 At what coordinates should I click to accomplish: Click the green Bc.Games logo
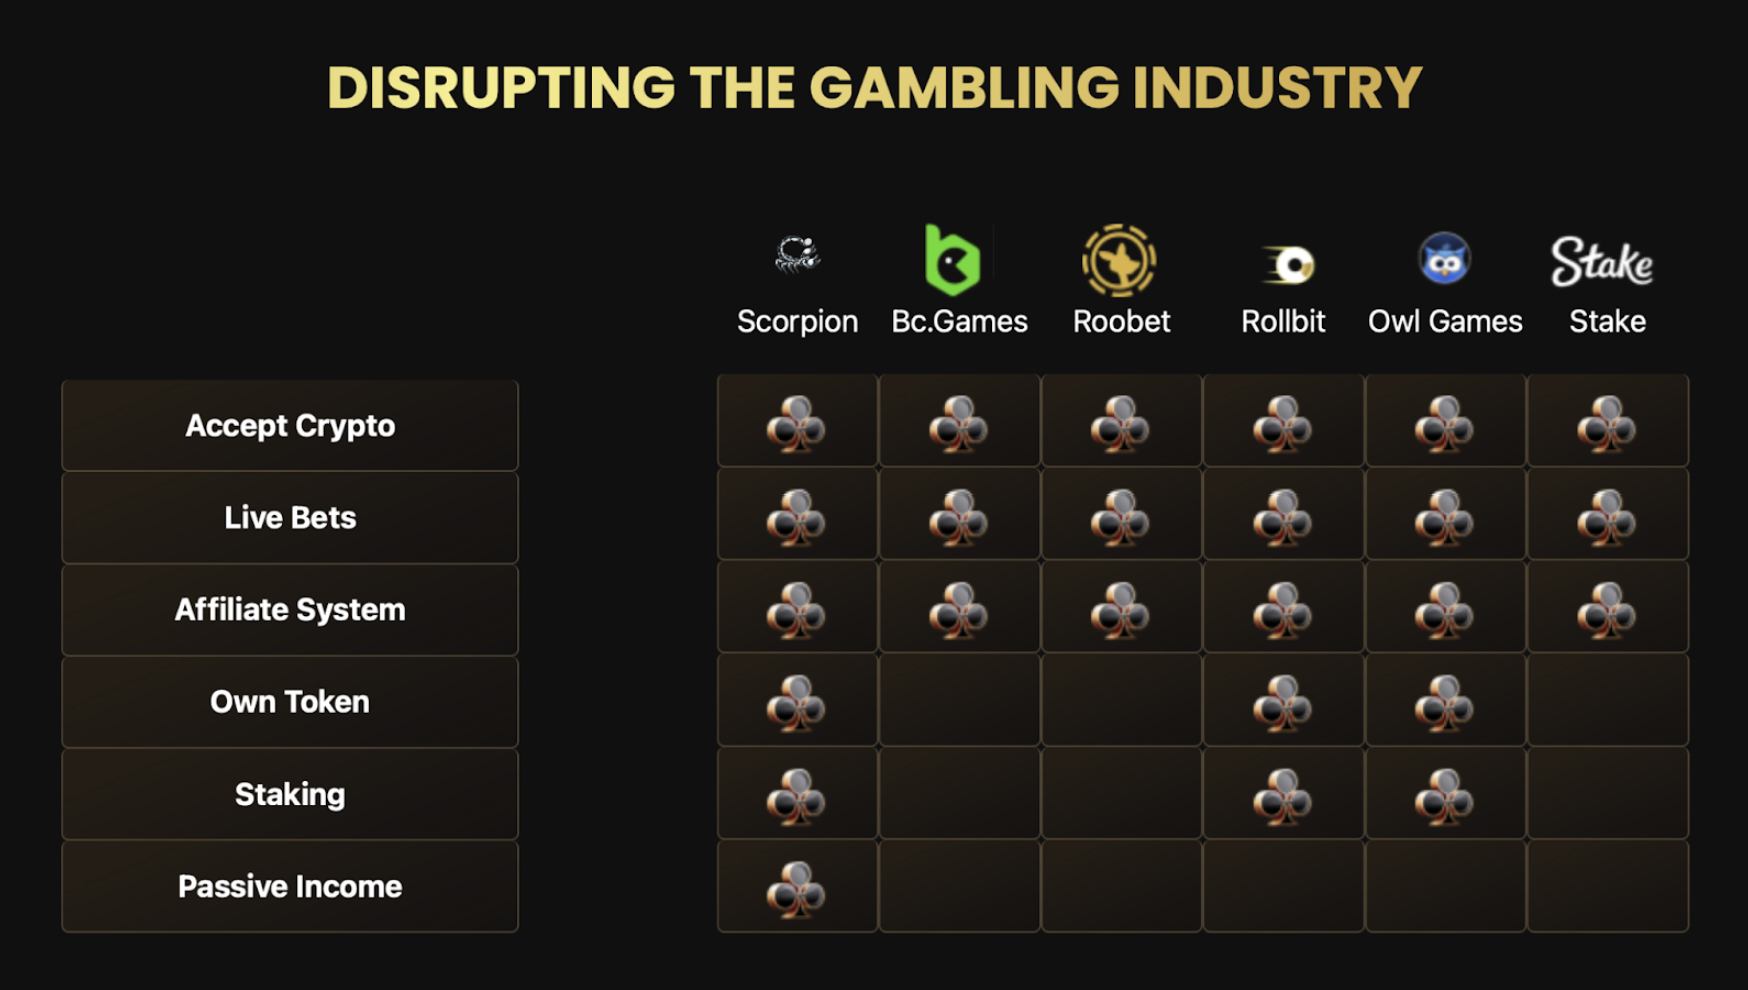click(953, 260)
